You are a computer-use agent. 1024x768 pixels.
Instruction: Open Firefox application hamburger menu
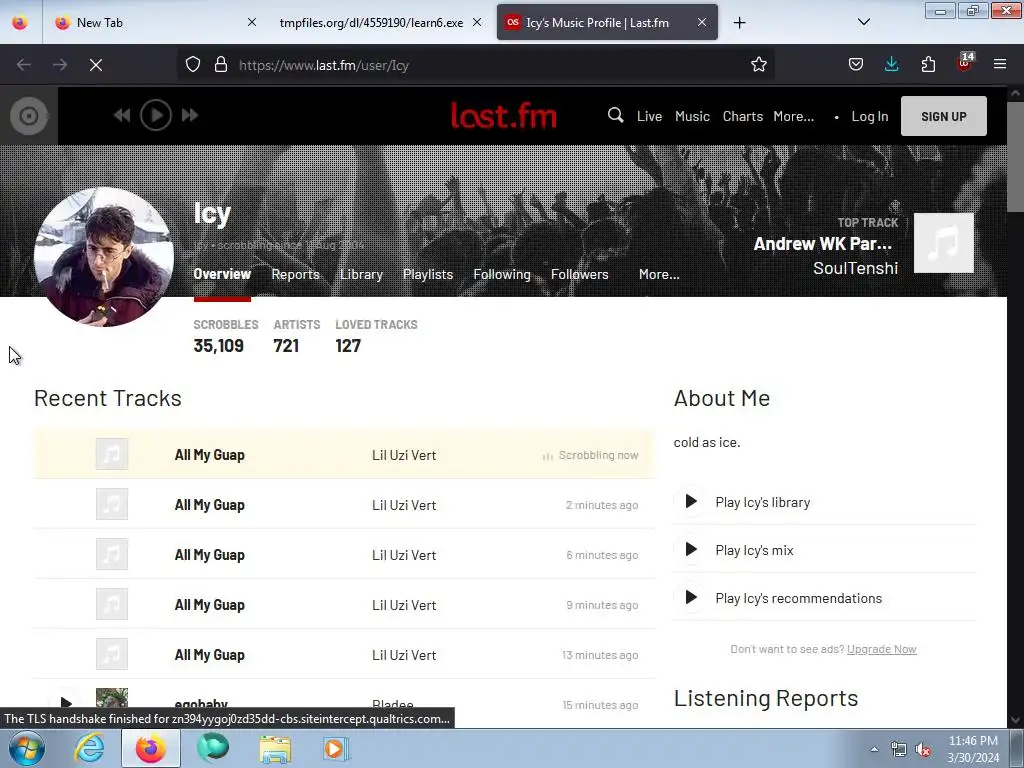pyautogui.click(x=1000, y=65)
